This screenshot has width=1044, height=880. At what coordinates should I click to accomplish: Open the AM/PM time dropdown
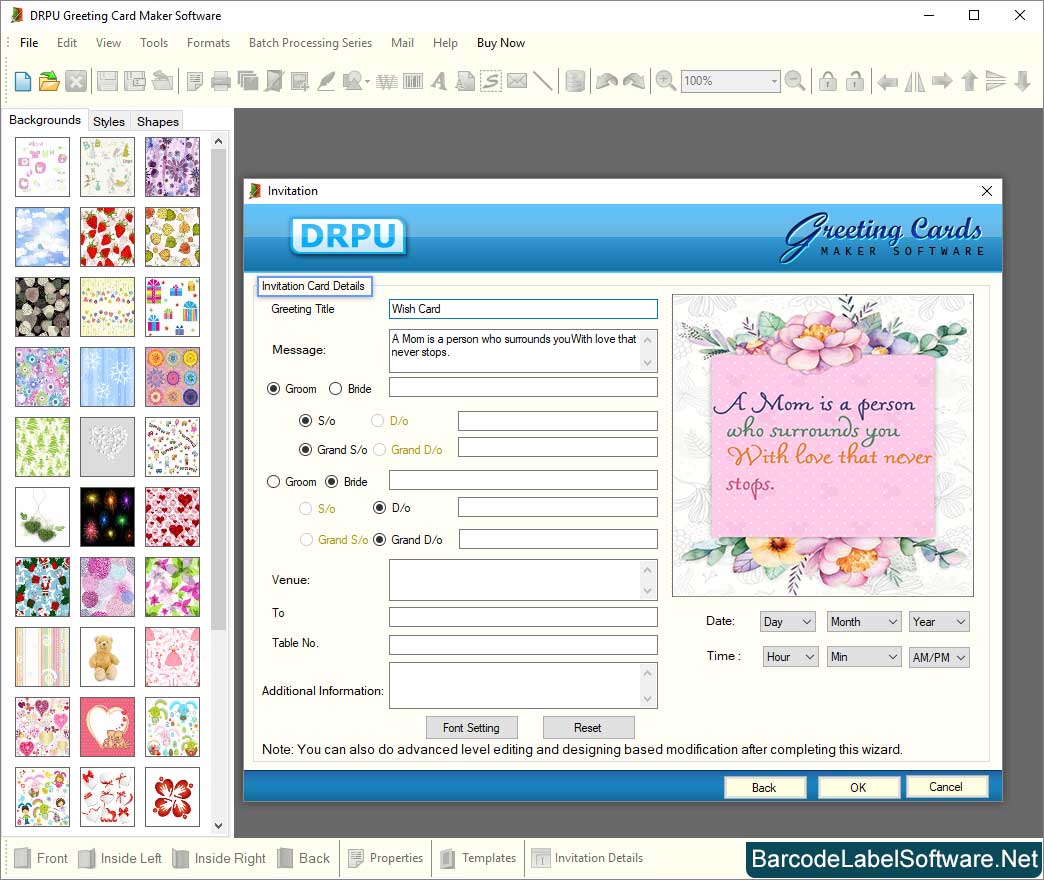pyautogui.click(x=939, y=657)
